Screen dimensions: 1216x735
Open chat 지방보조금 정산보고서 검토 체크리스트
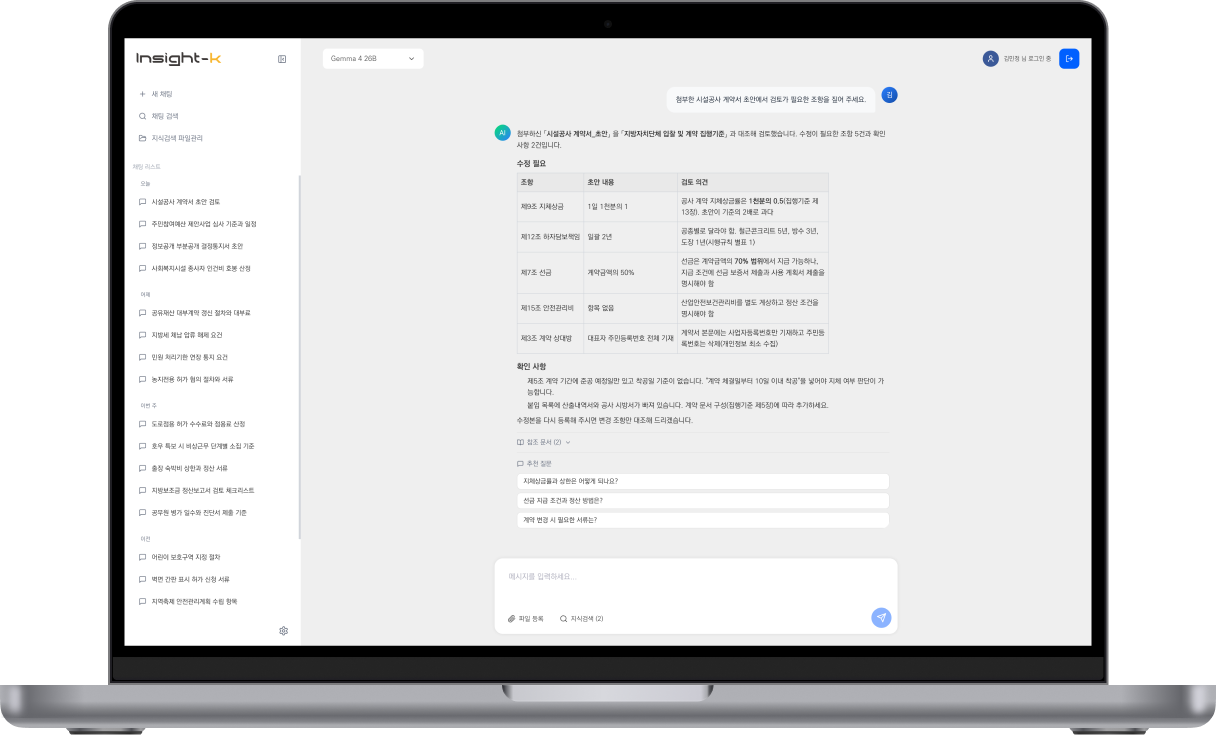pyautogui.click(x=203, y=490)
